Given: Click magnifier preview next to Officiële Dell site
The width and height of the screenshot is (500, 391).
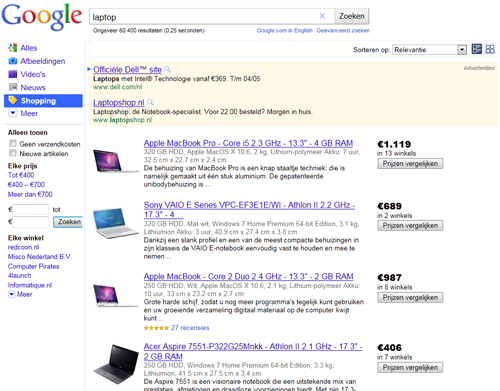Looking at the screenshot, I should coord(168,69).
